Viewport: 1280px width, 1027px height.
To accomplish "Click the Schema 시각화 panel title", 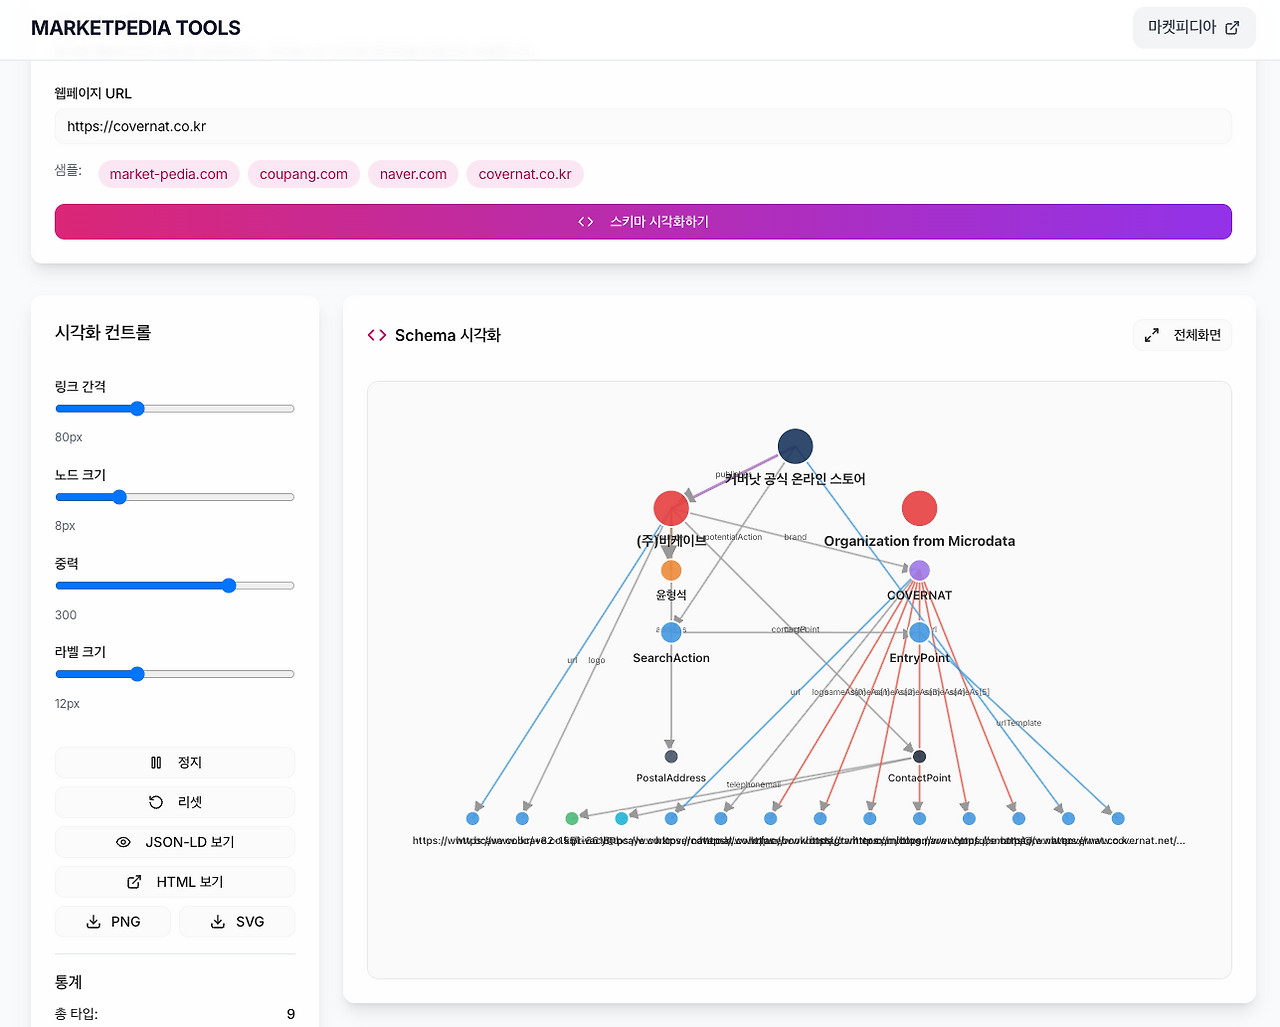I will [x=448, y=335].
